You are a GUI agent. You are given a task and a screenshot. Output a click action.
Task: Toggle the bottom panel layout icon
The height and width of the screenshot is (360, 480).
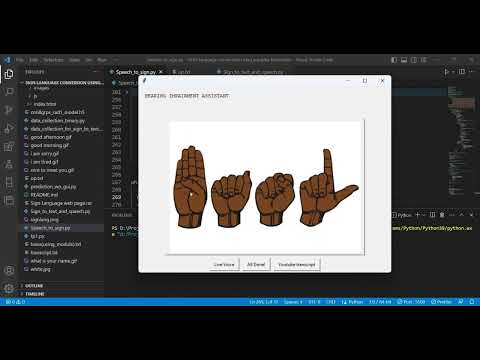coord(404,60)
